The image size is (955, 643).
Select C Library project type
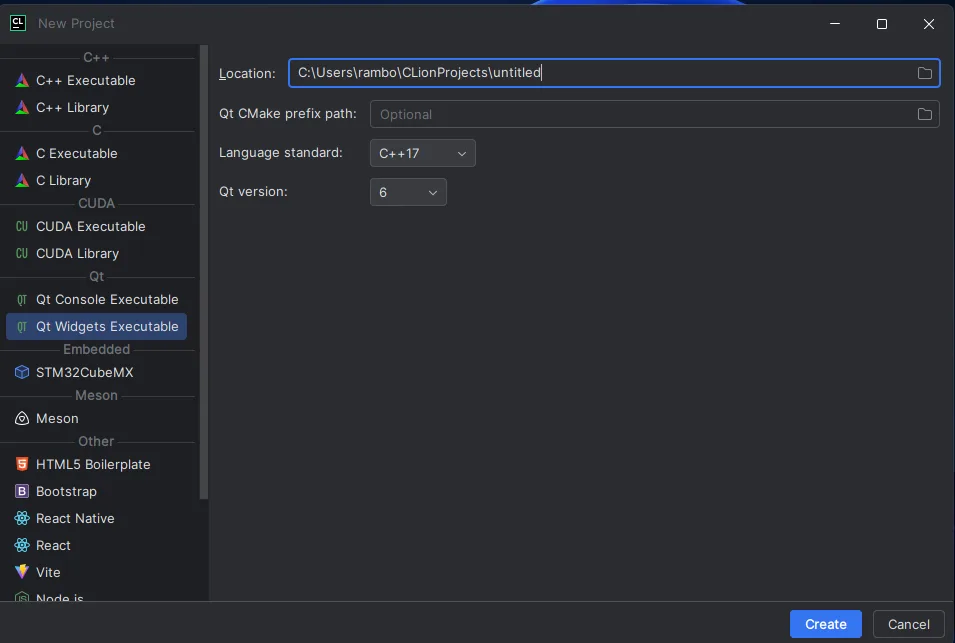tap(96, 180)
